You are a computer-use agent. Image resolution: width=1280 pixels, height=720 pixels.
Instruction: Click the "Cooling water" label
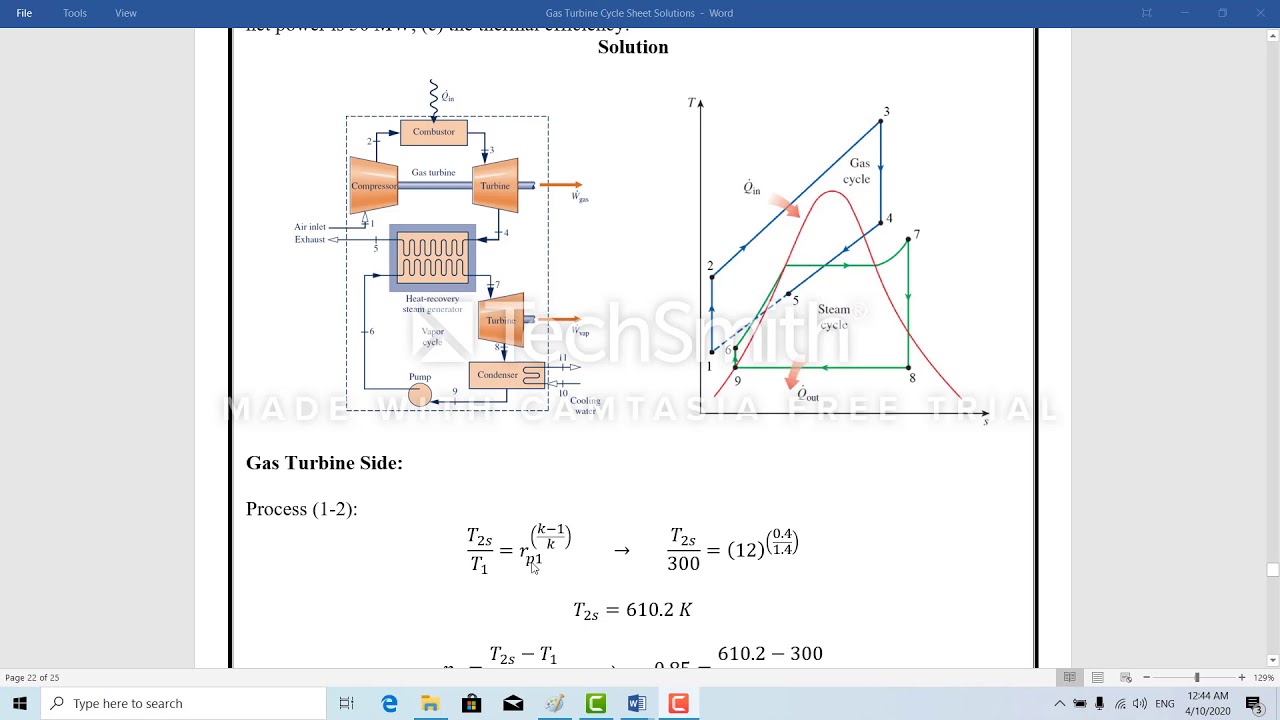pos(586,406)
